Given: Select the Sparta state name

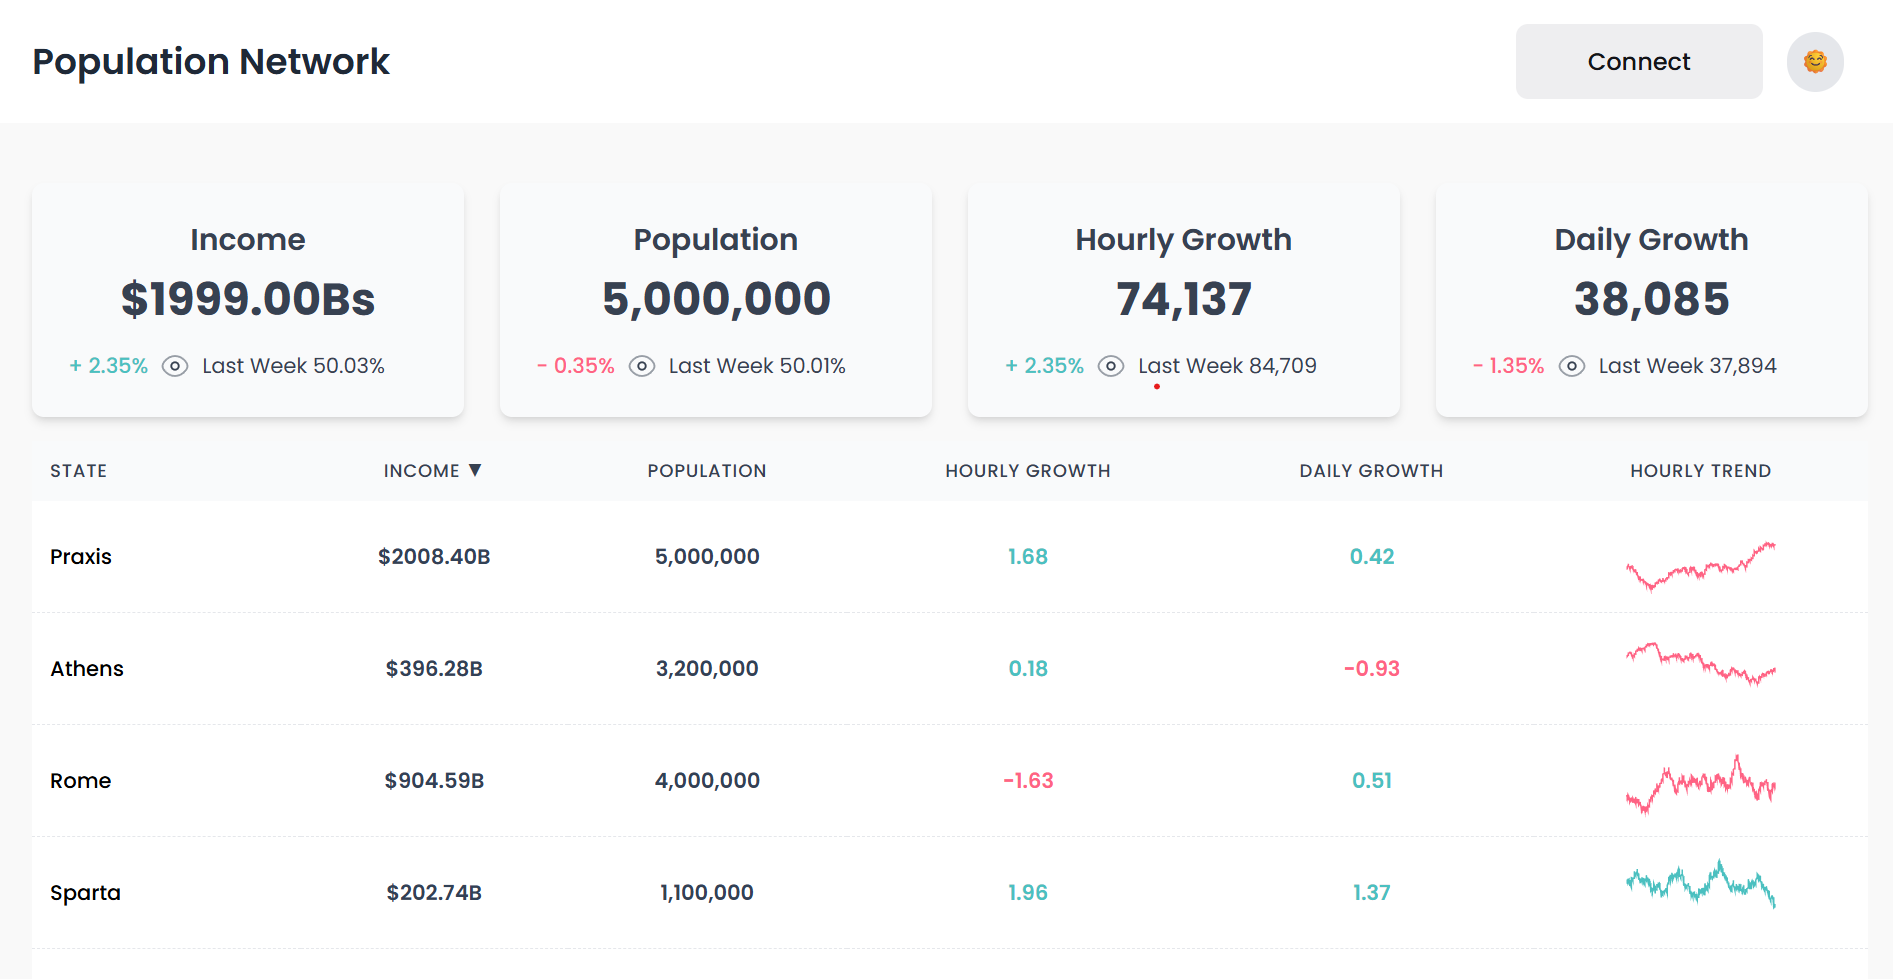Looking at the screenshot, I should [x=85, y=893].
